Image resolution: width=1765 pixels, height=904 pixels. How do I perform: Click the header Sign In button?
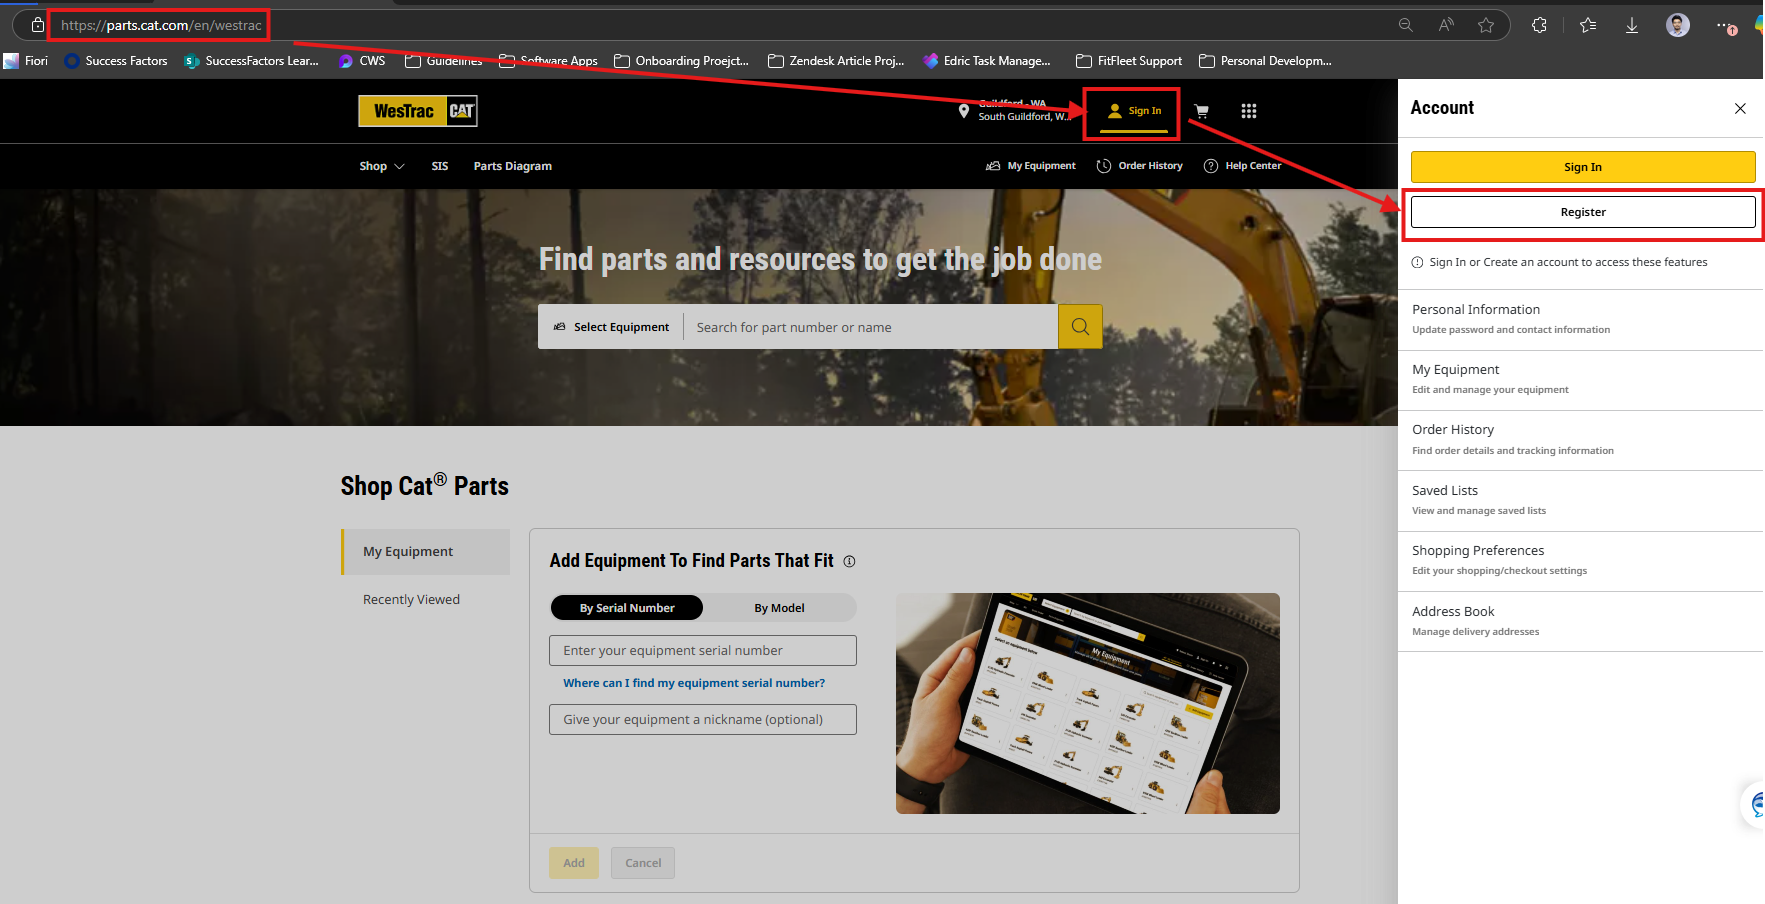pos(1134,111)
